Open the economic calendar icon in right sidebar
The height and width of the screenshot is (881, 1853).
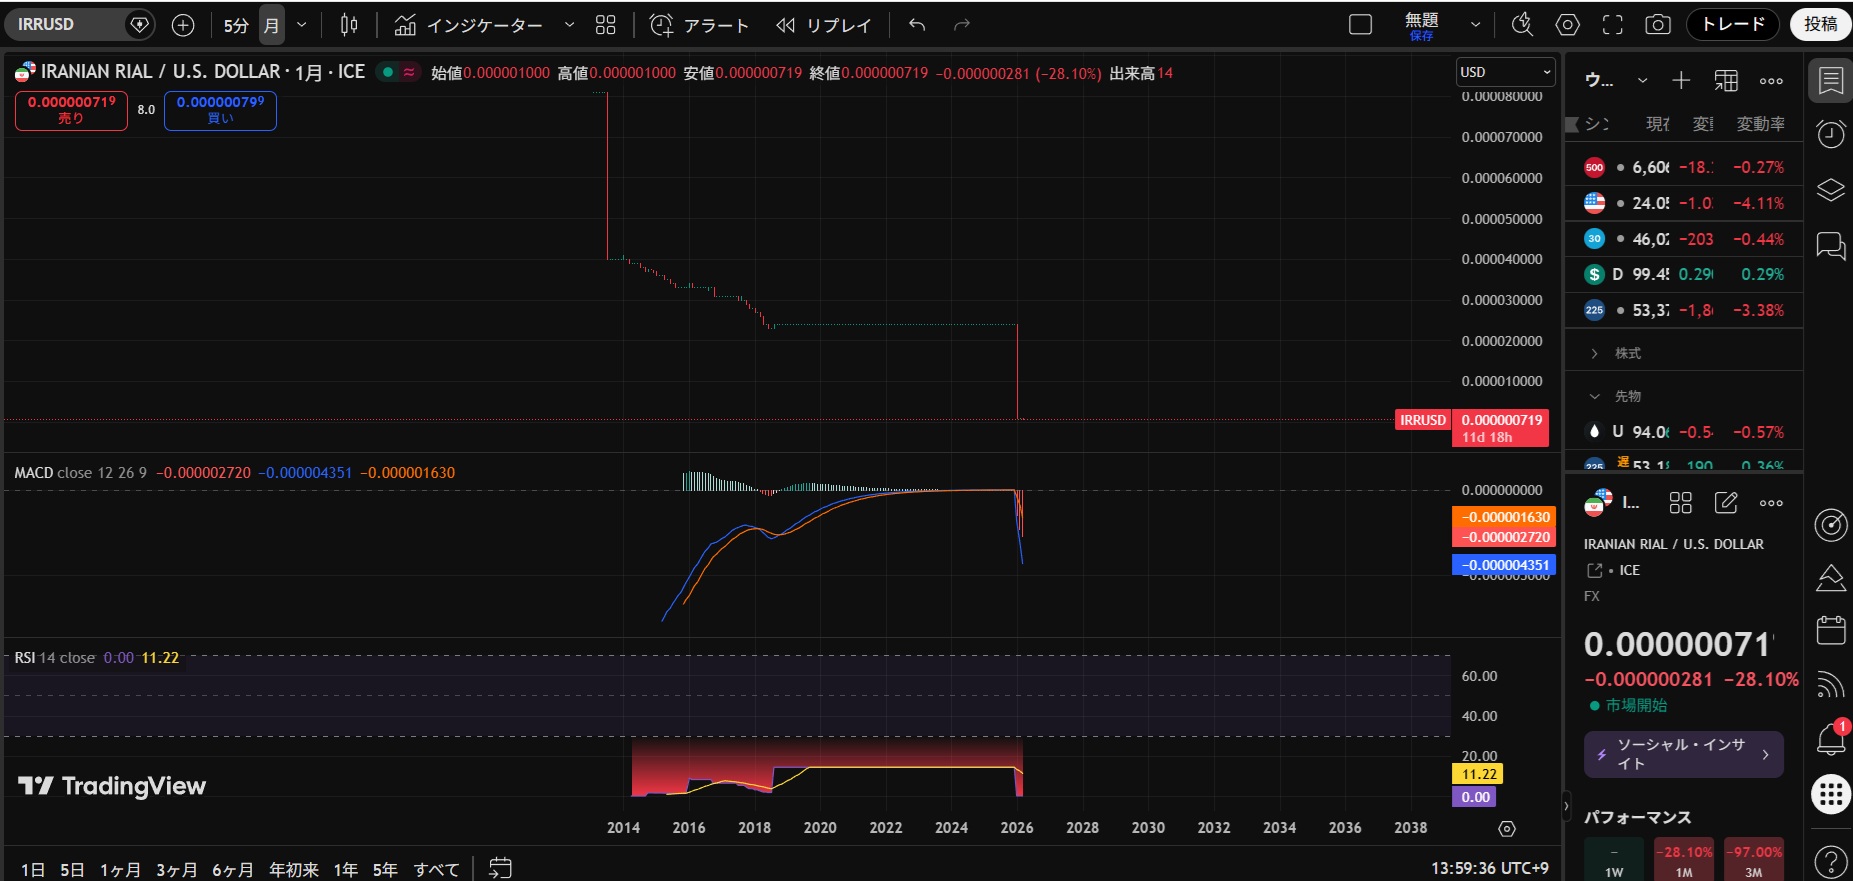[1830, 630]
